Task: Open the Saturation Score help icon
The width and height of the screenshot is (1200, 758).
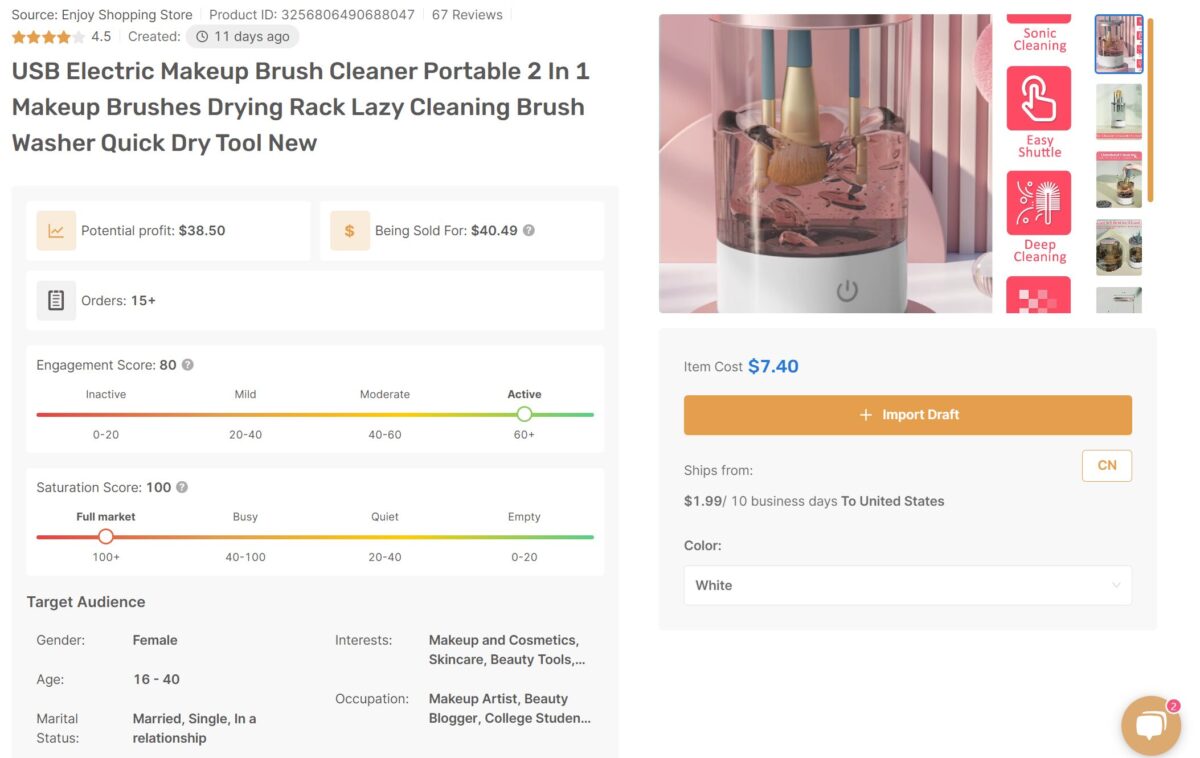Action: click(182, 487)
